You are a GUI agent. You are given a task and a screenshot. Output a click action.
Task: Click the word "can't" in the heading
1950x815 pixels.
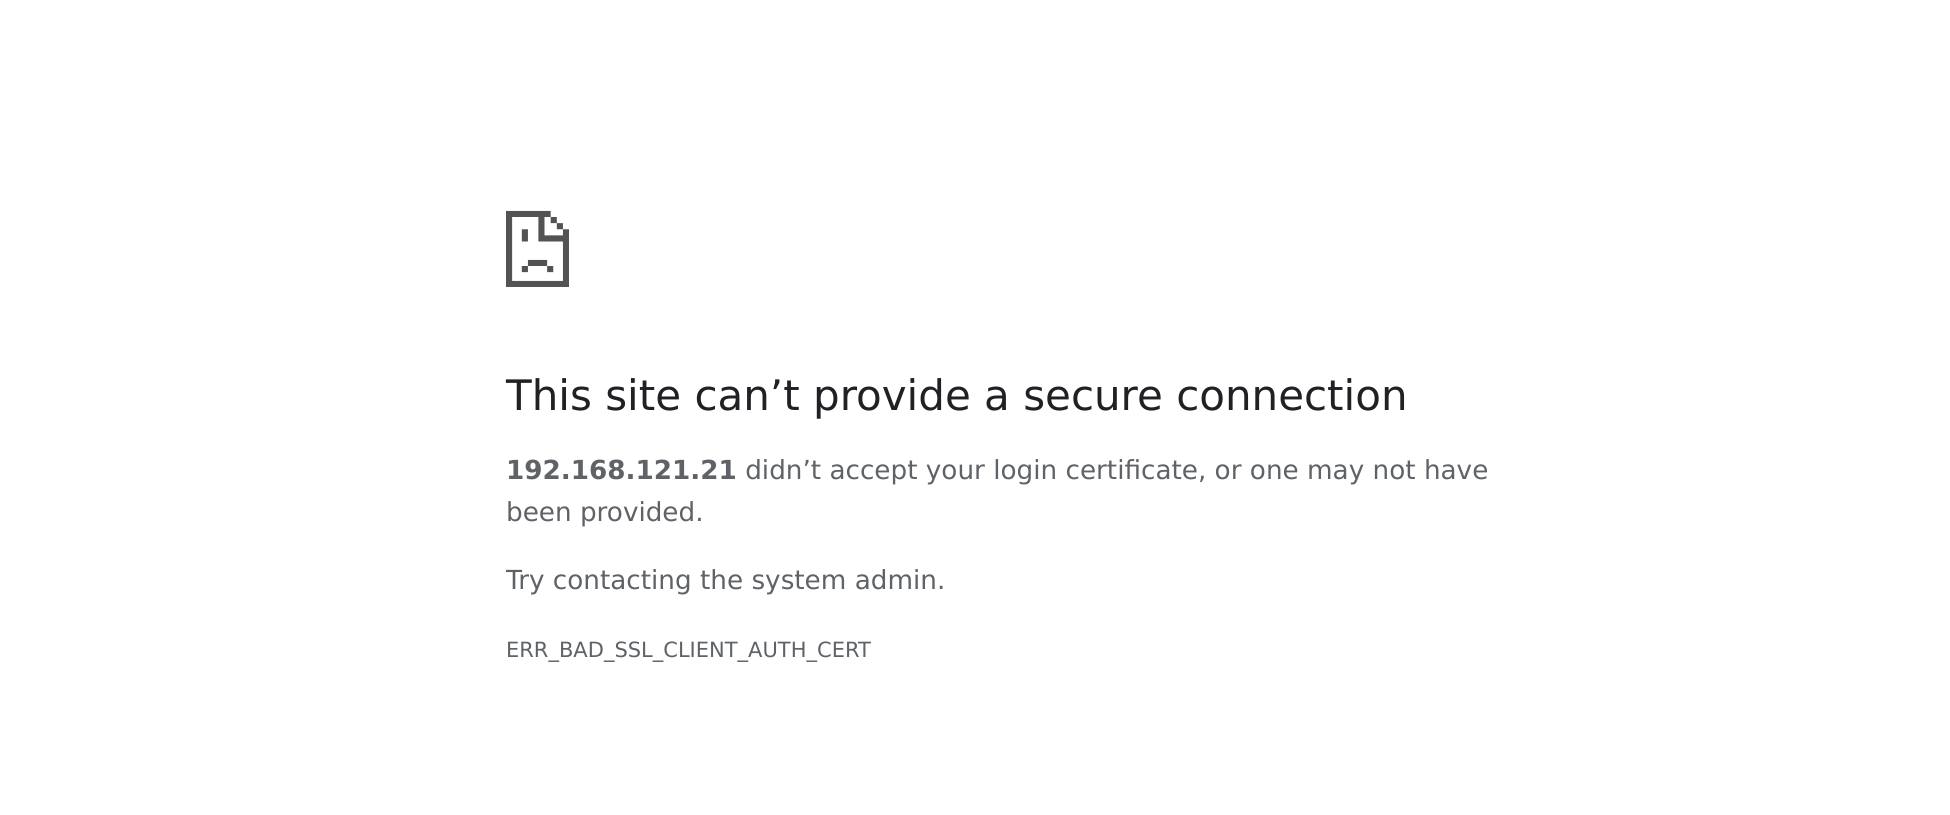tap(746, 396)
